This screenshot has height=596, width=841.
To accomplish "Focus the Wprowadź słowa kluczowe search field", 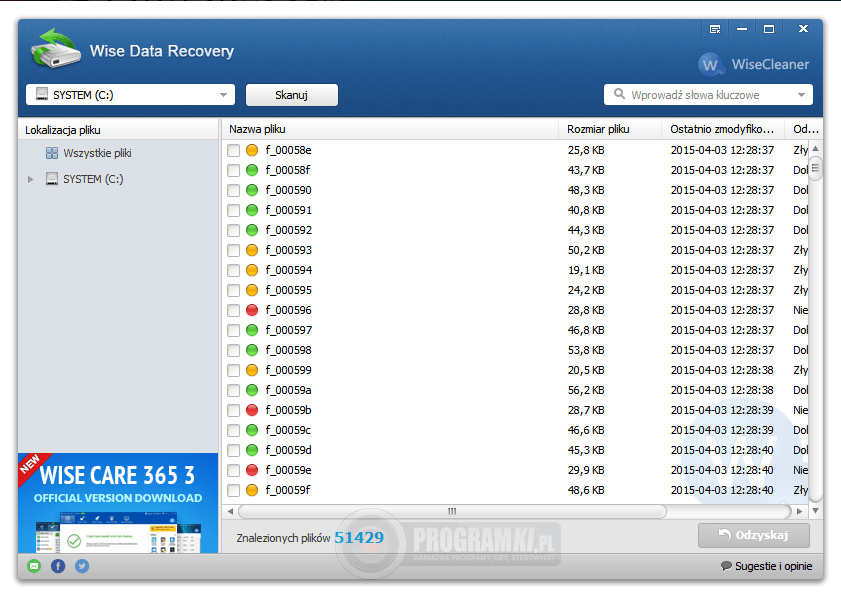I will tap(708, 95).
